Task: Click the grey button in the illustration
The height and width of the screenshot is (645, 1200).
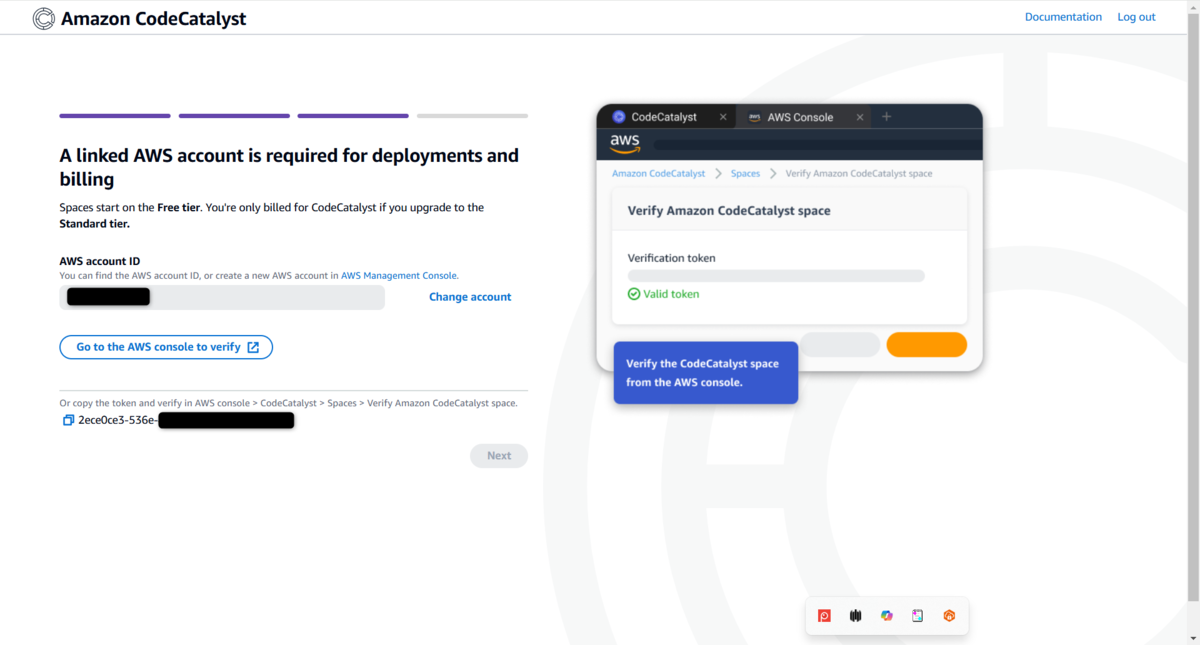Action: click(840, 345)
